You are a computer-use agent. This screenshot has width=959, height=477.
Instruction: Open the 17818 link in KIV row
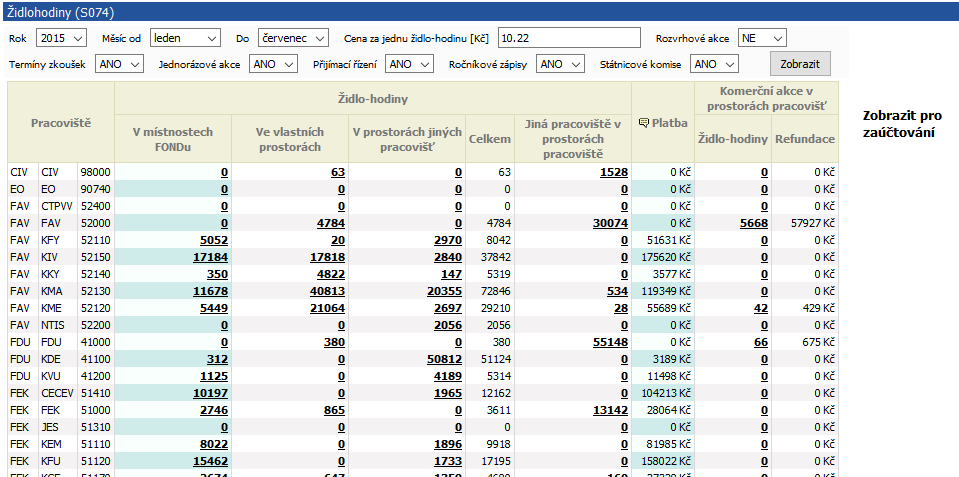tap(327, 257)
